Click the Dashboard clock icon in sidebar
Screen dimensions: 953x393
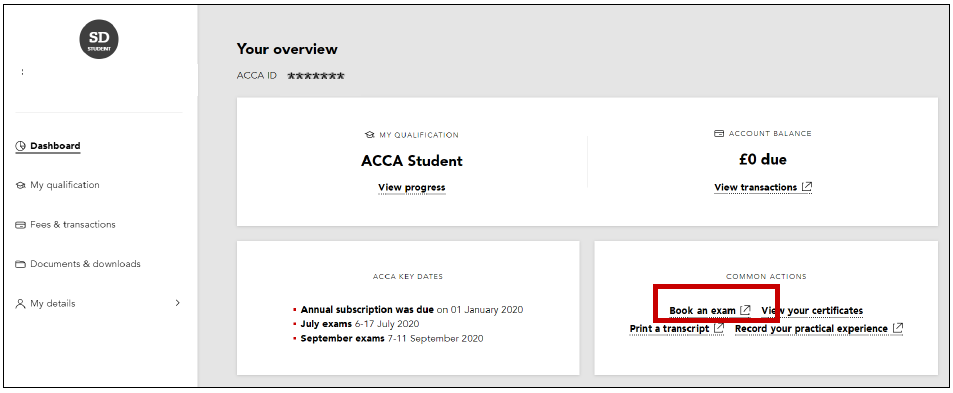click(x=21, y=146)
